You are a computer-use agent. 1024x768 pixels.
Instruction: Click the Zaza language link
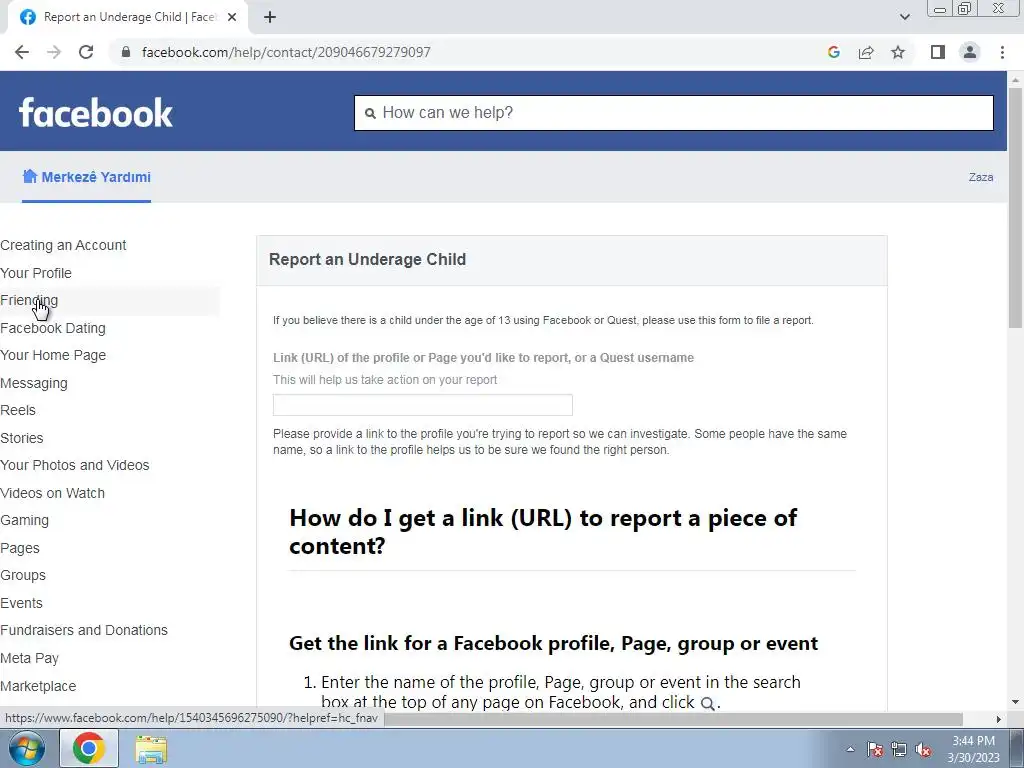click(x=981, y=177)
